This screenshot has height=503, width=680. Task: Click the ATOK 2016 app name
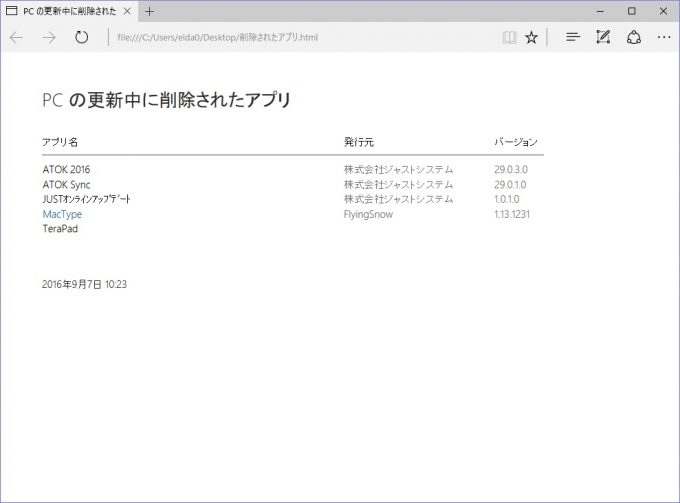[x=66, y=170]
